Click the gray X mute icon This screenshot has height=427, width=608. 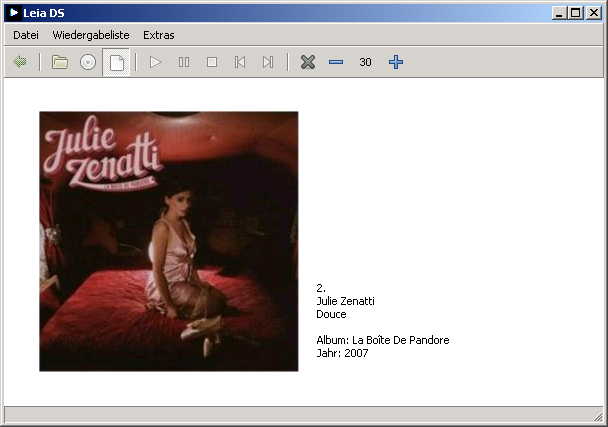(308, 62)
